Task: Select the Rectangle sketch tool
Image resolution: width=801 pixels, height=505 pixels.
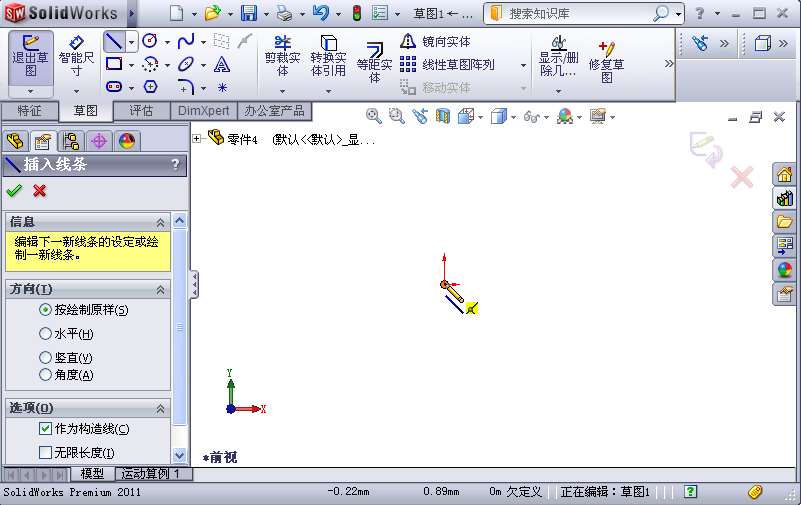Action: (x=113, y=64)
